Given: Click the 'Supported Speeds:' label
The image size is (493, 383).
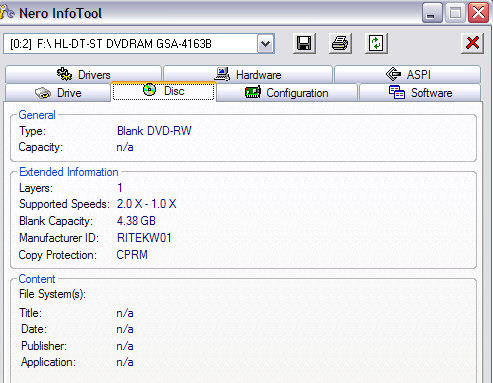Looking at the screenshot, I should tap(64, 204).
